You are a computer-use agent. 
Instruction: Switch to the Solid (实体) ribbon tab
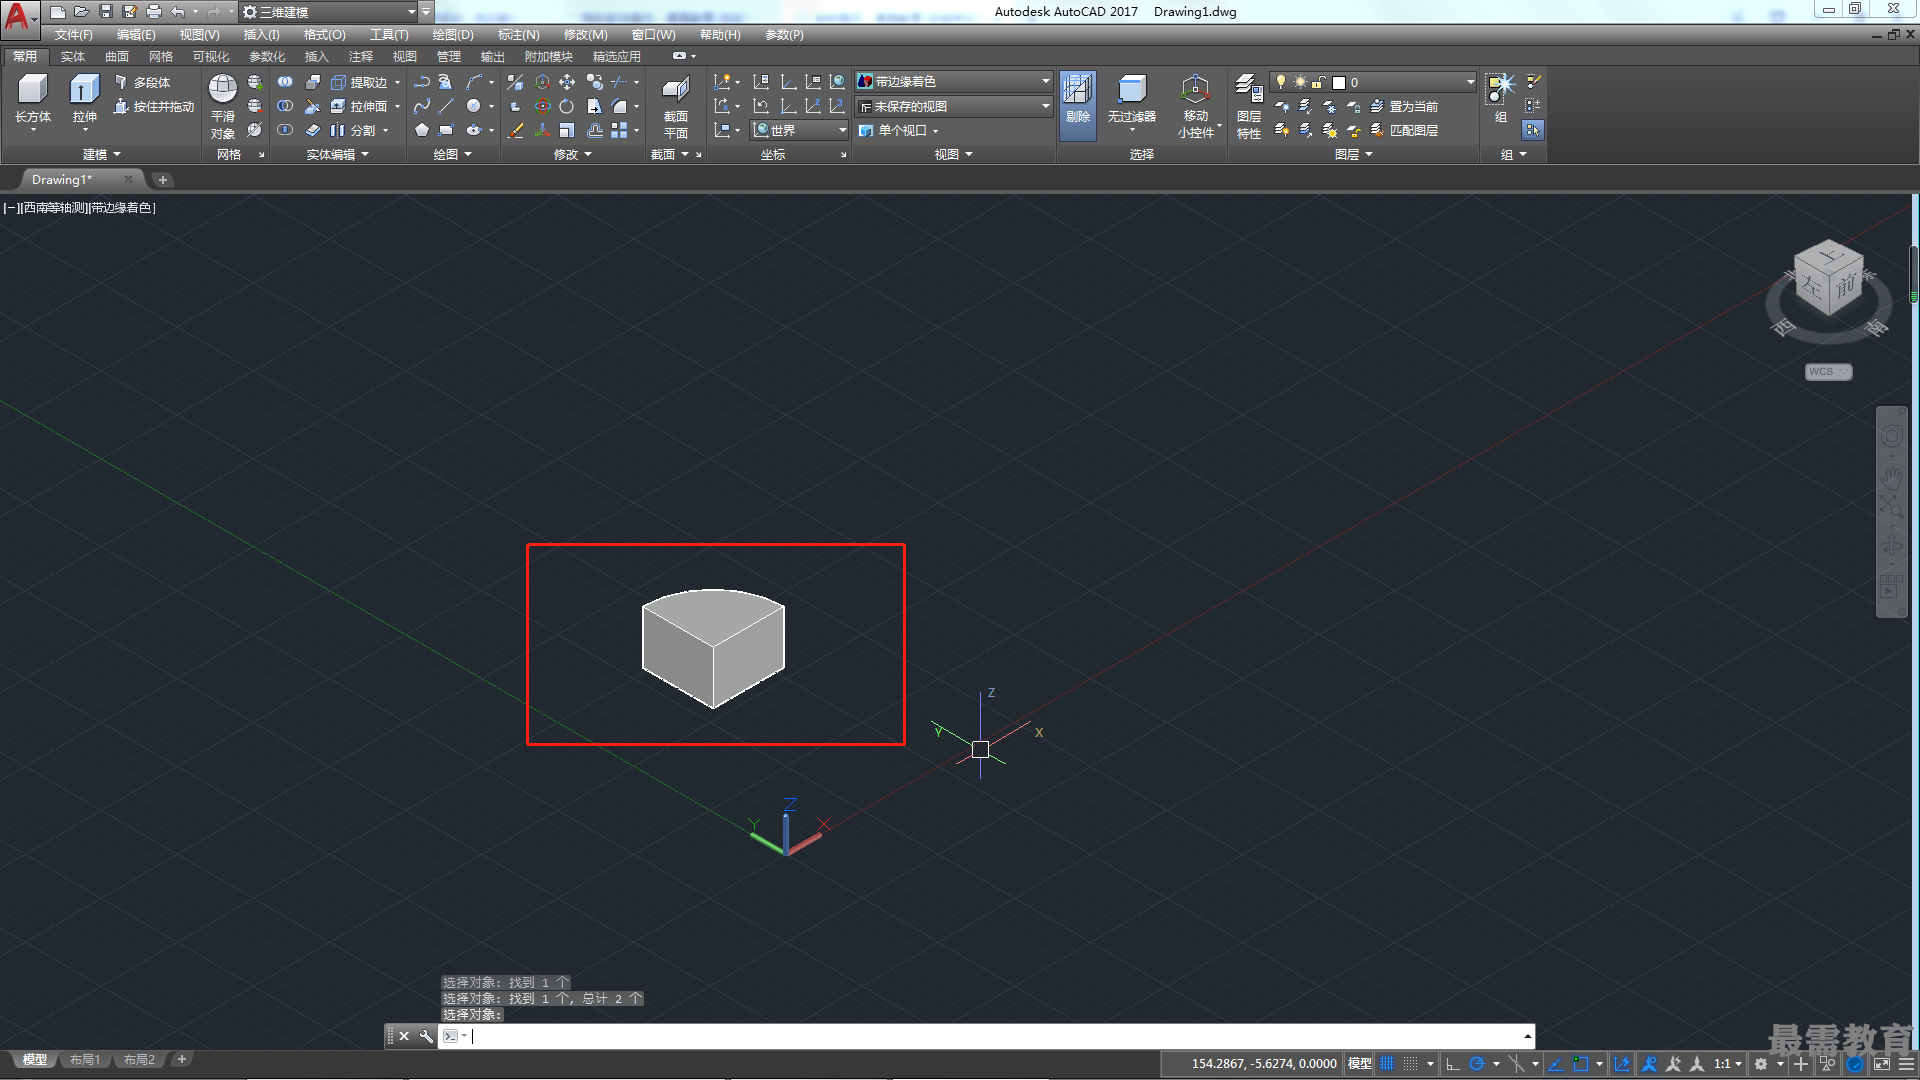(x=72, y=57)
